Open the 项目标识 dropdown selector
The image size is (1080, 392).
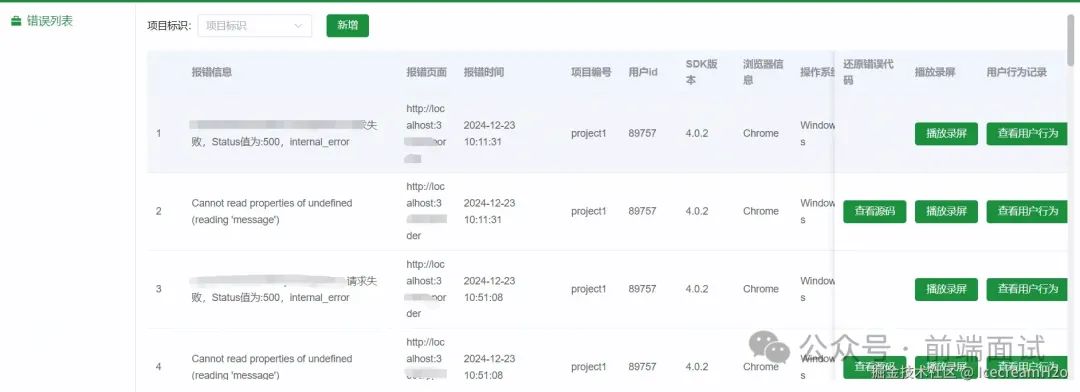254,25
